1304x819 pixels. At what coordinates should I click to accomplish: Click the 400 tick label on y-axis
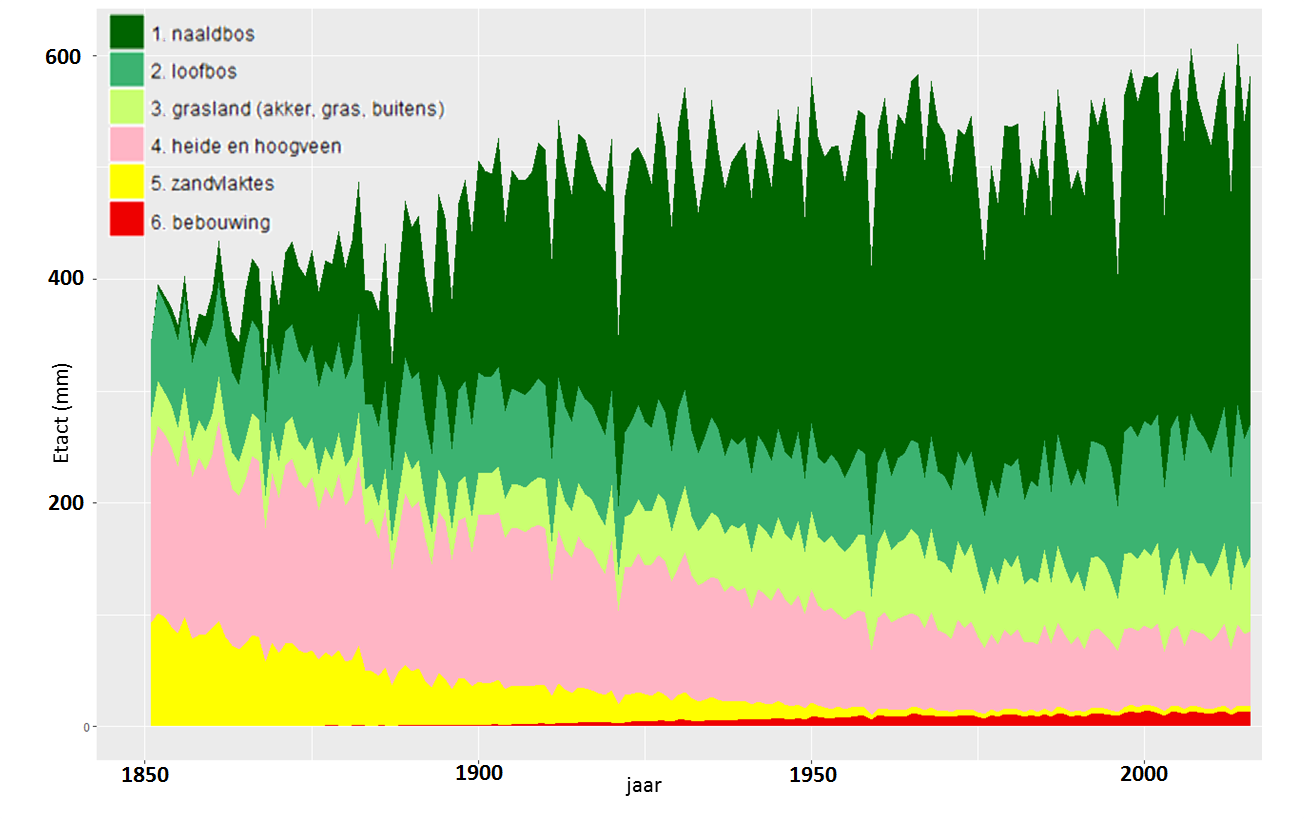coord(62,279)
